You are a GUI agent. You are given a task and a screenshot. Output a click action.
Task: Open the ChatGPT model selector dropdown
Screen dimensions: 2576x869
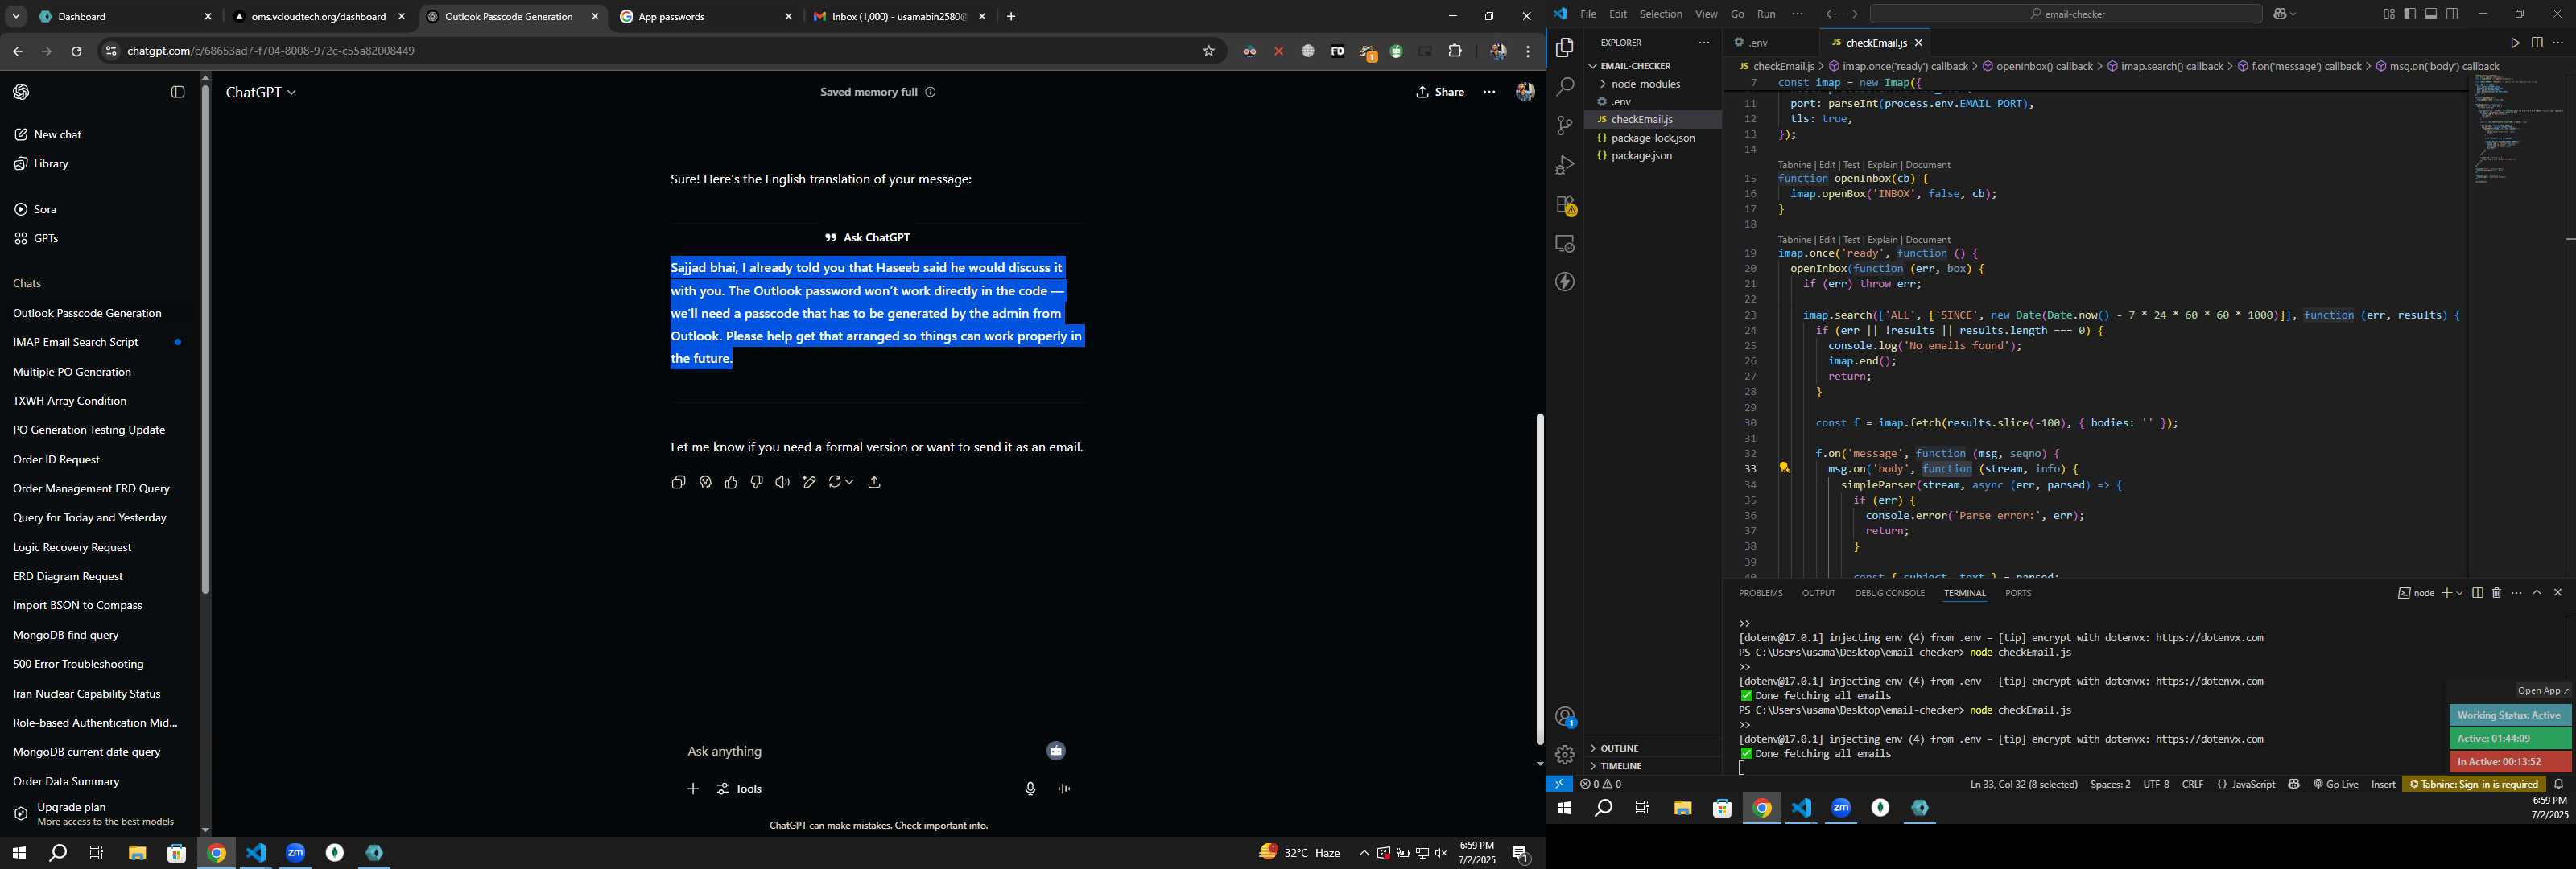261,92
